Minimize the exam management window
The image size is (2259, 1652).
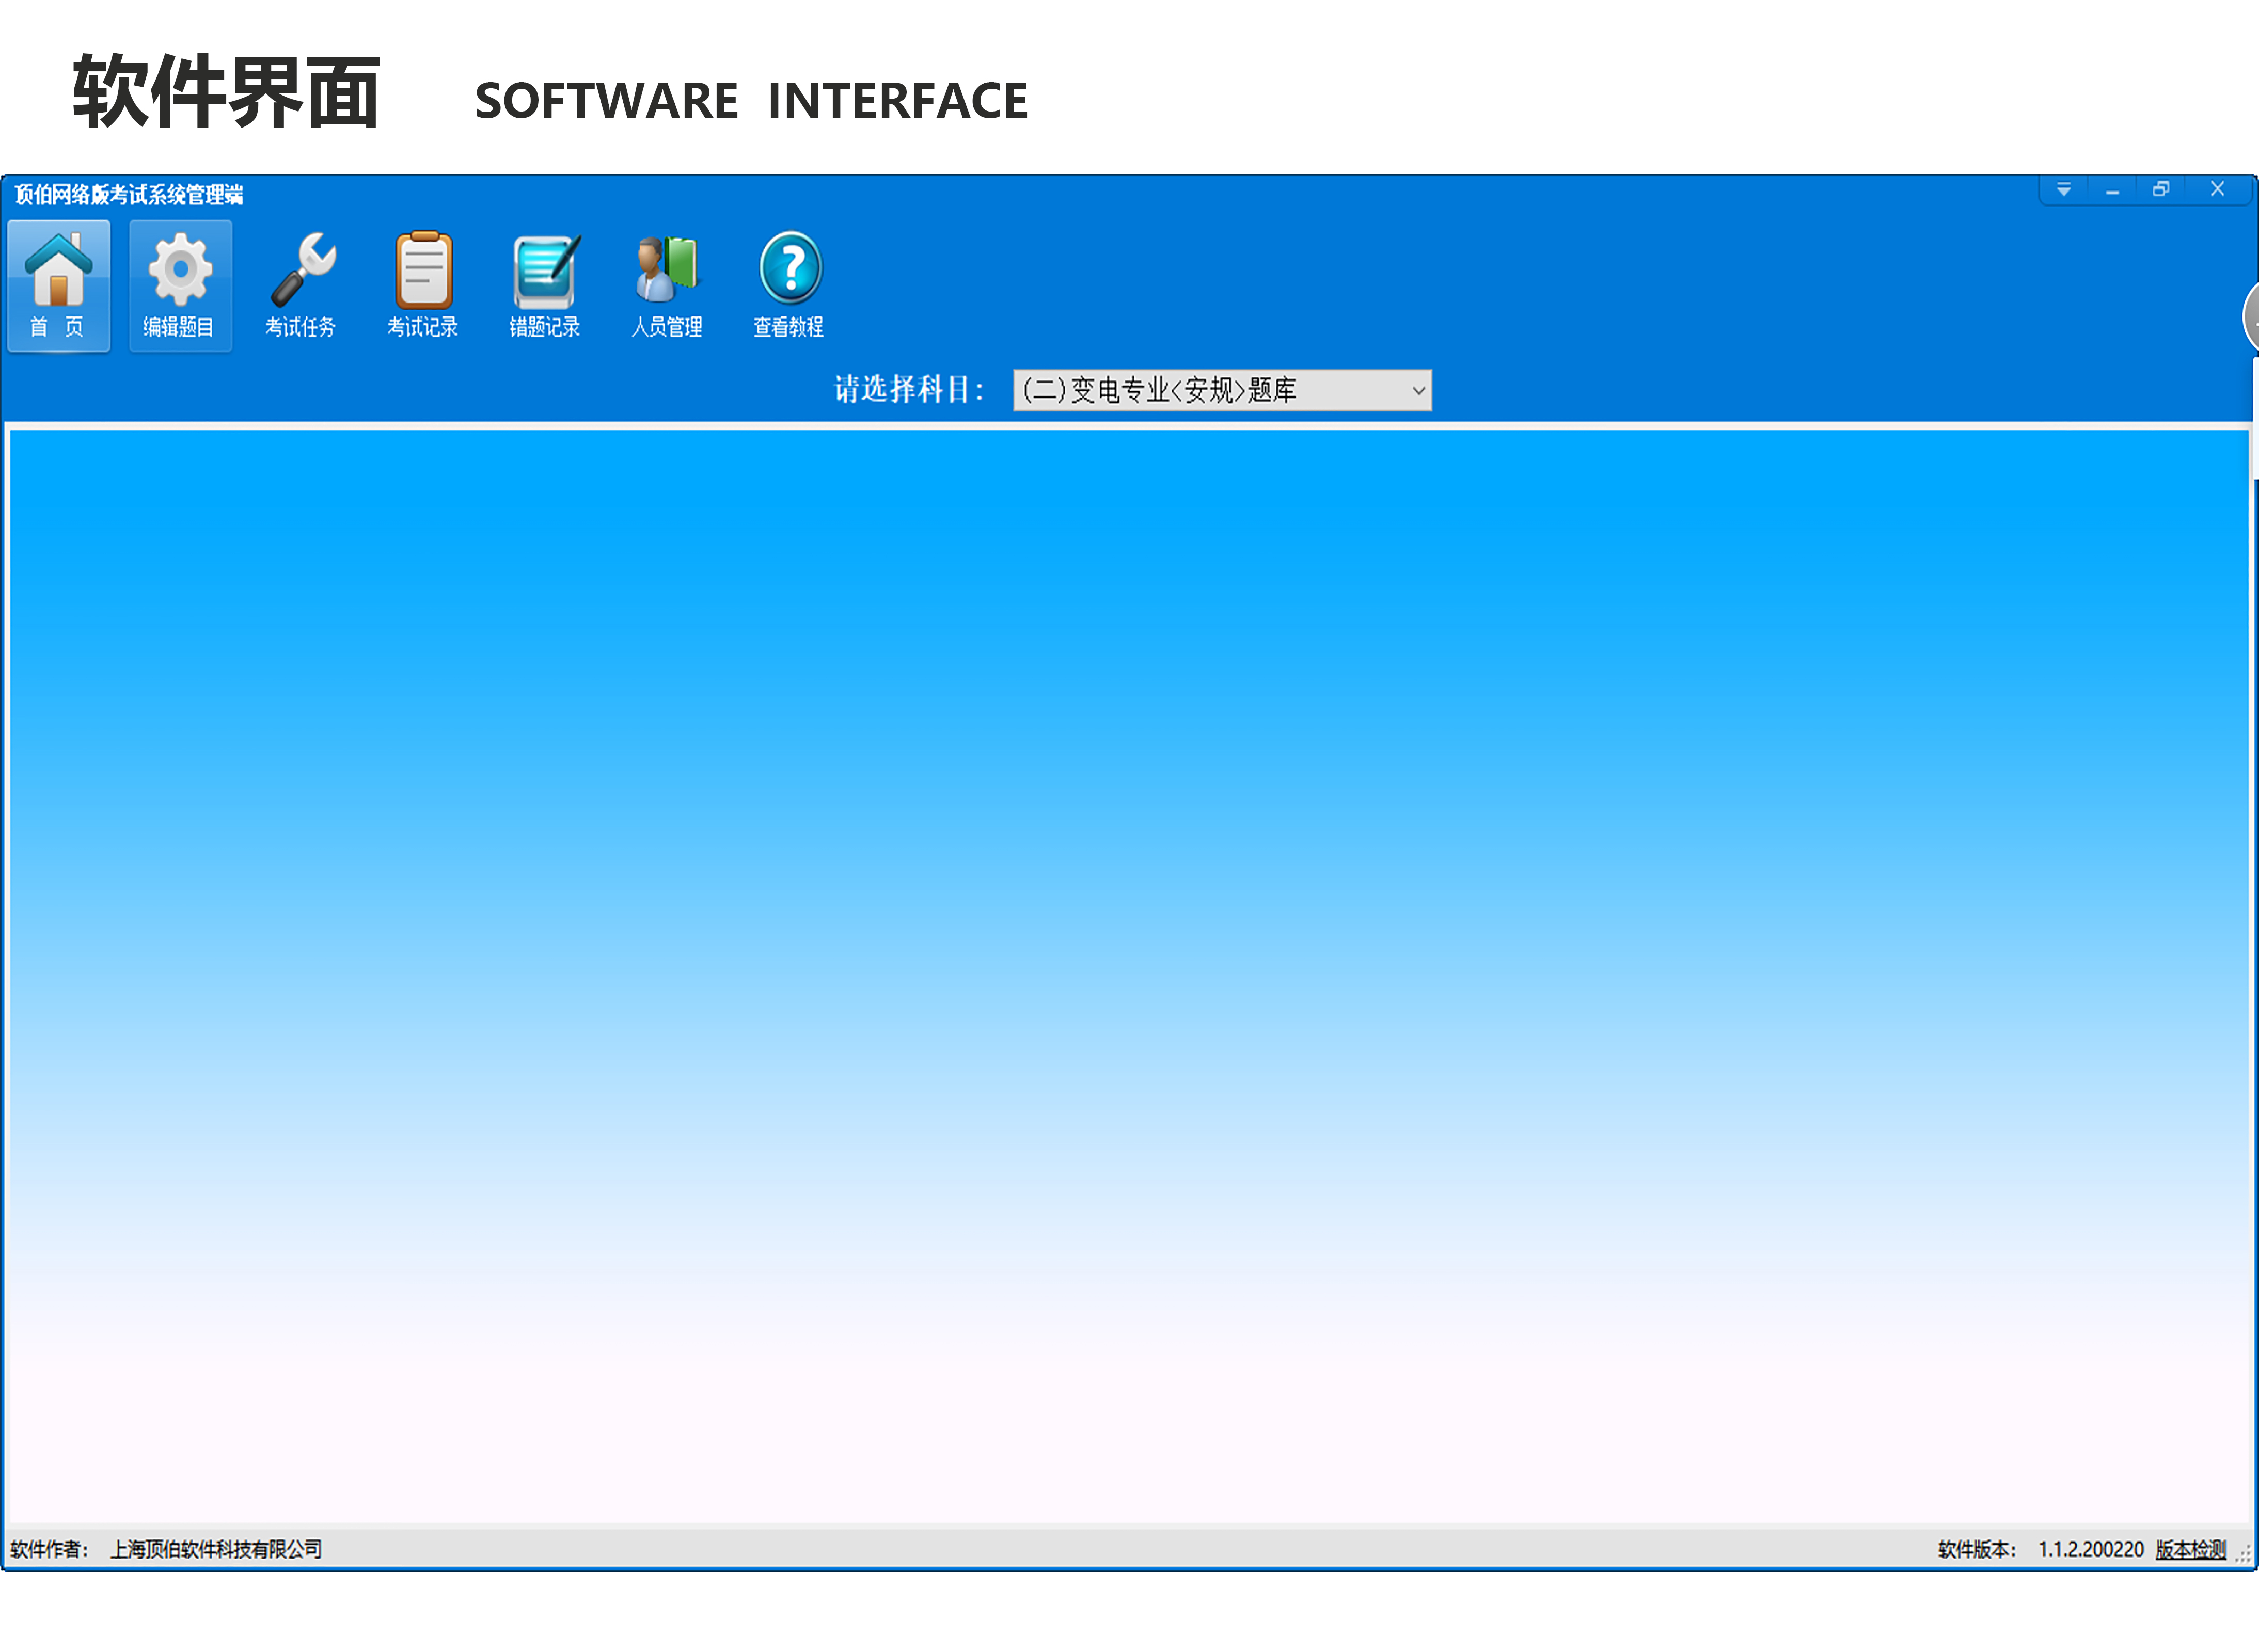coord(2112,190)
